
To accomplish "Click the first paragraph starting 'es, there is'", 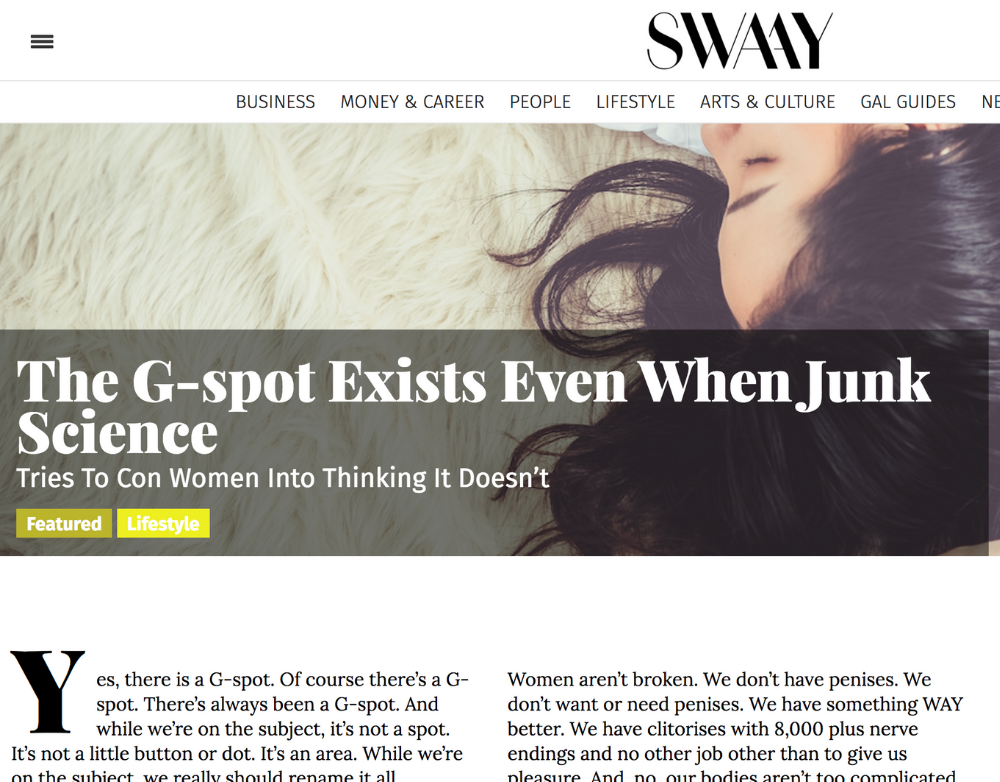I will pyautogui.click(x=240, y=728).
